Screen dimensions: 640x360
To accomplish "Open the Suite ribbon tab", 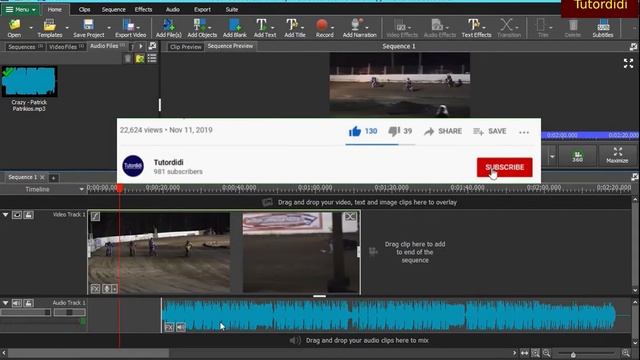I will [231, 9].
